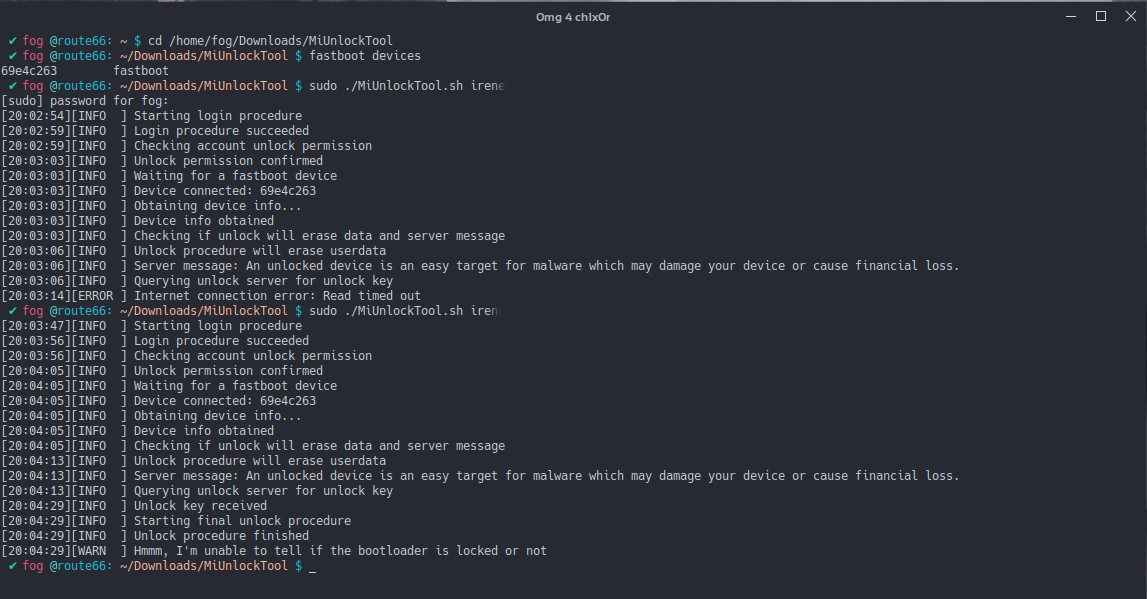Maximize the terminal window
Image resolution: width=1147 pixels, height=599 pixels.
click(1101, 16)
